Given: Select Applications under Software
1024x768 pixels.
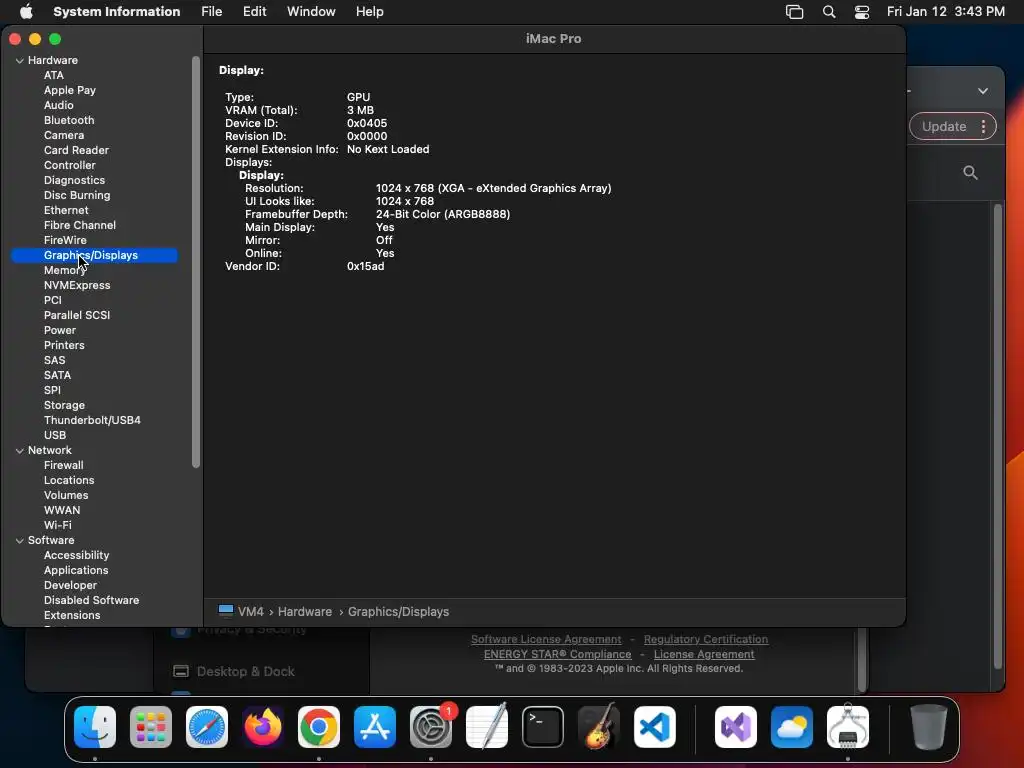Looking at the screenshot, I should point(76,570).
